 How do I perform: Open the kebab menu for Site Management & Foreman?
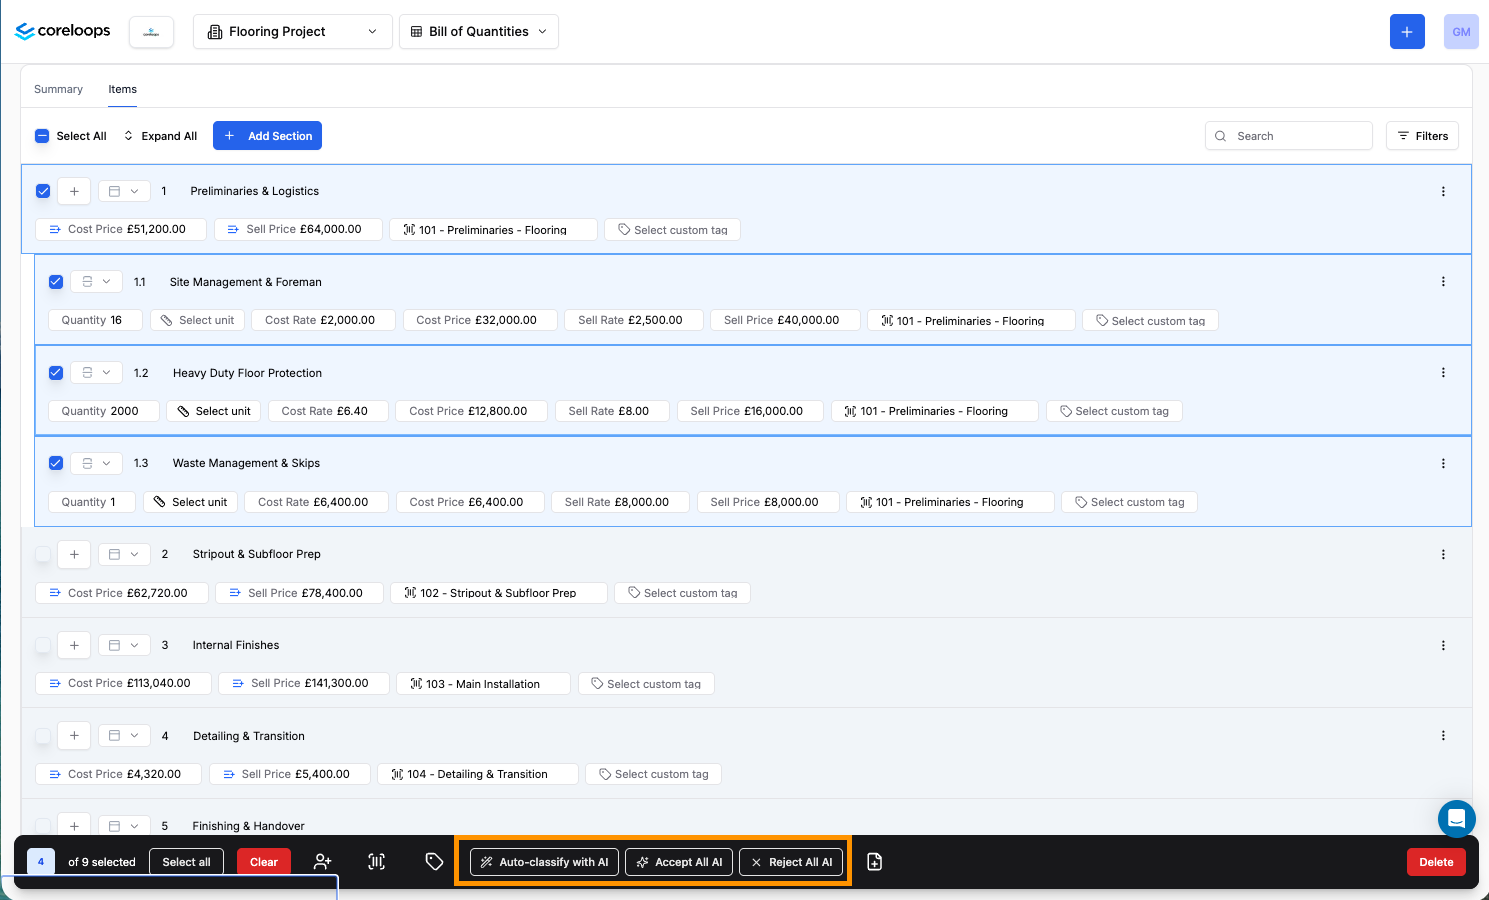point(1443,282)
